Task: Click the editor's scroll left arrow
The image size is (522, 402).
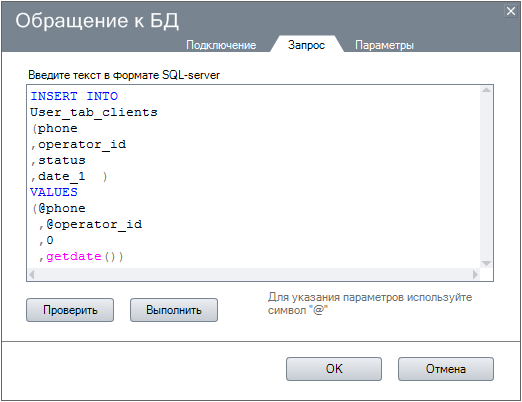Action: tap(32, 275)
